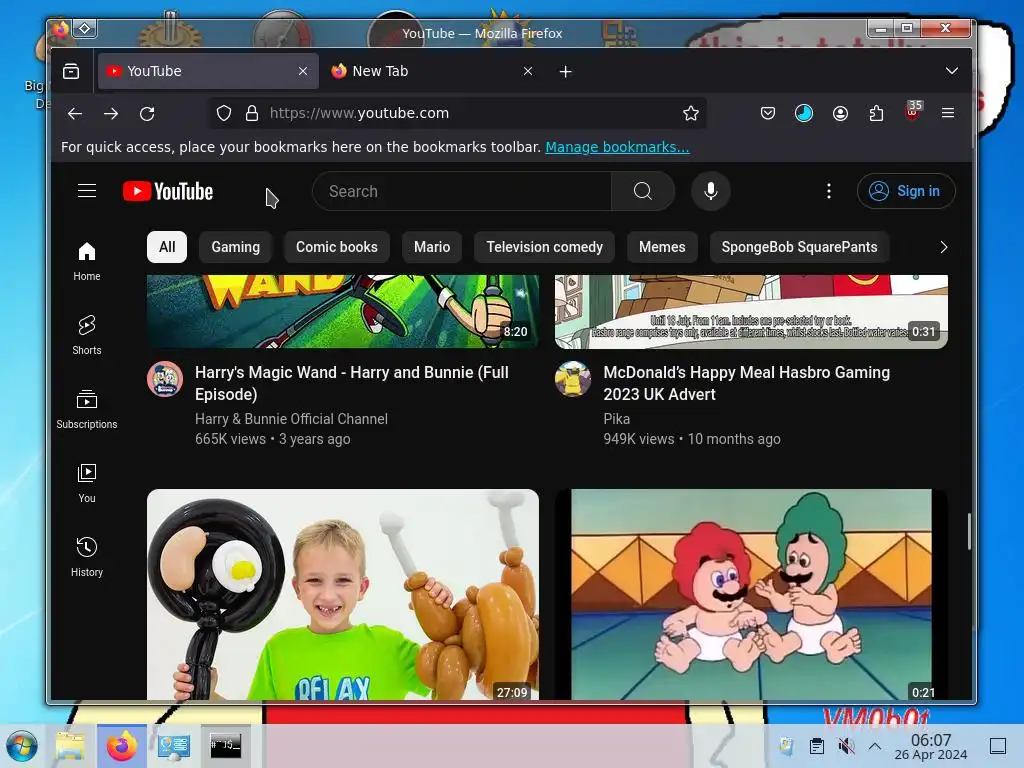Select the Memes filter chip

662,247
